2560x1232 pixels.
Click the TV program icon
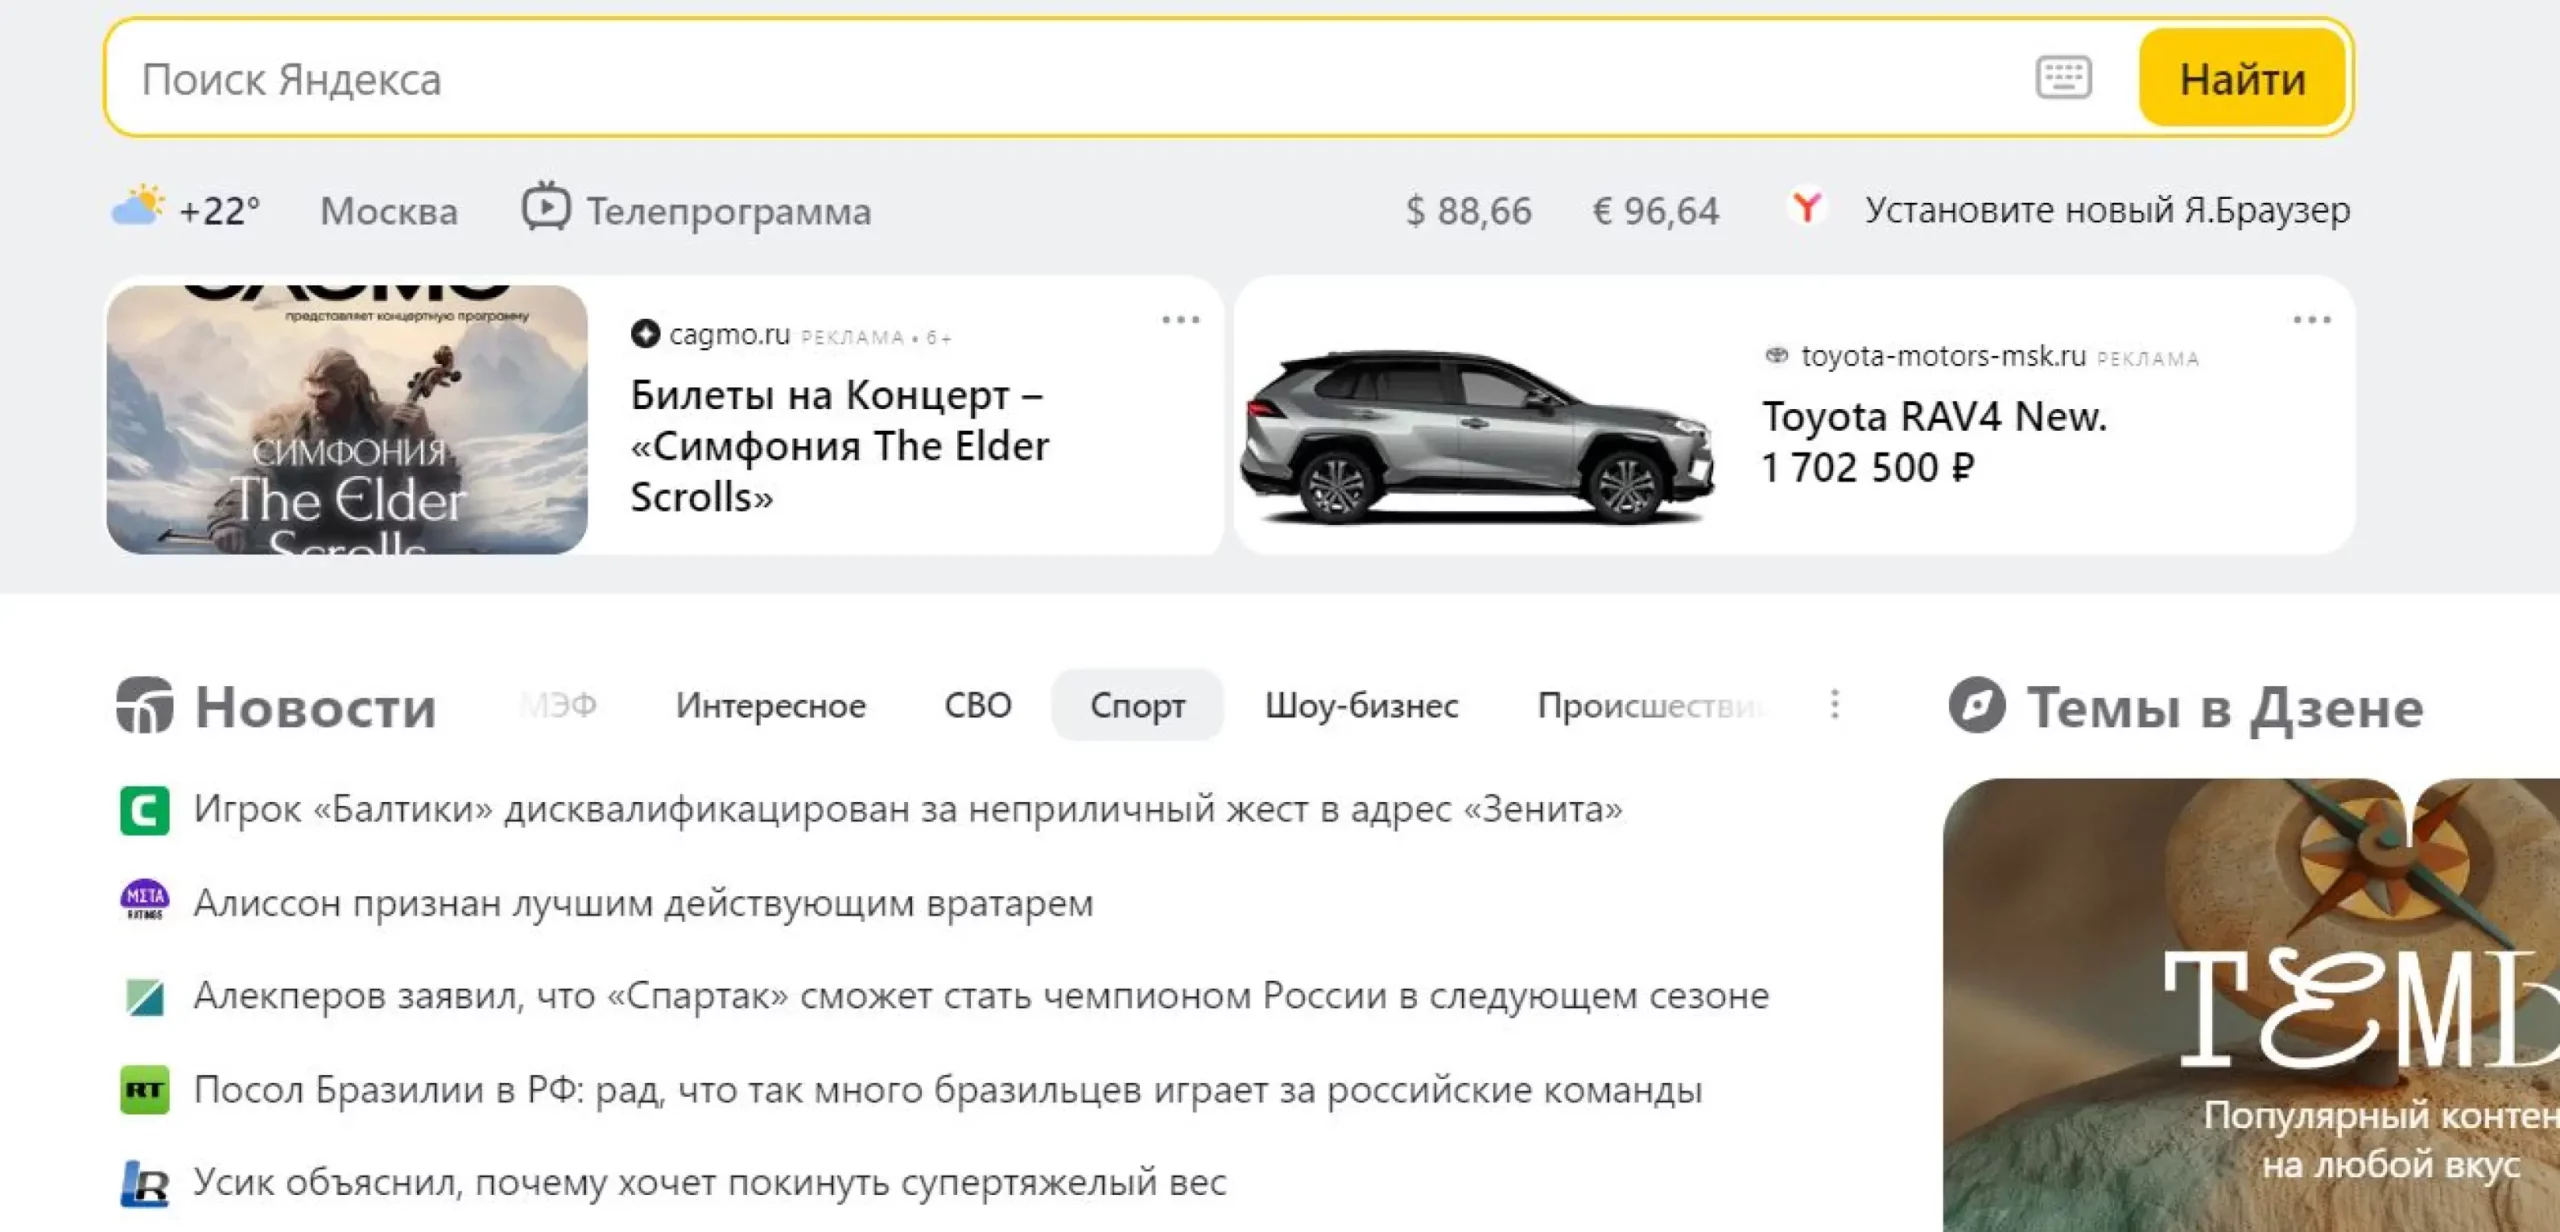pos(546,207)
